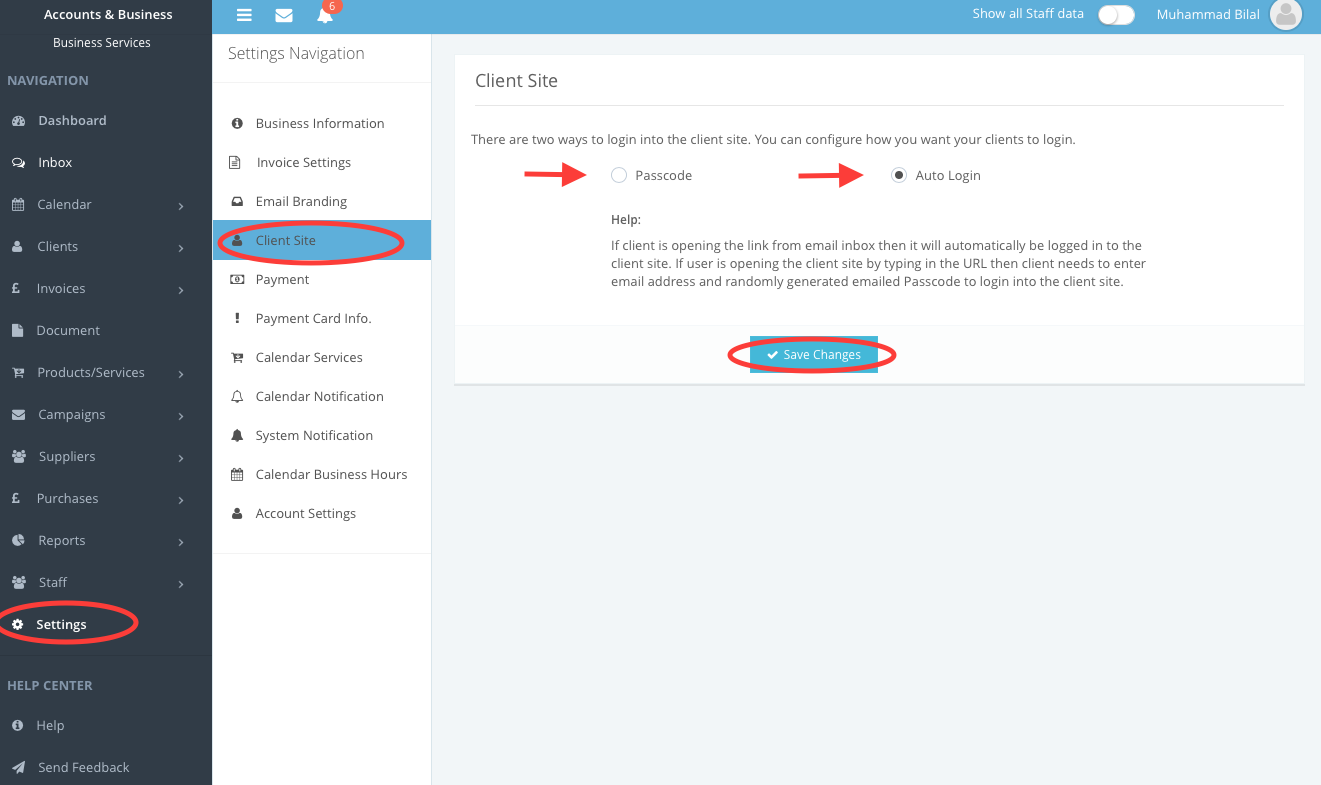Image resolution: width=1321 pixels, height=785 pixels.
Task: Click the Calendar Notification bell icon
Action: click(237, 397)
